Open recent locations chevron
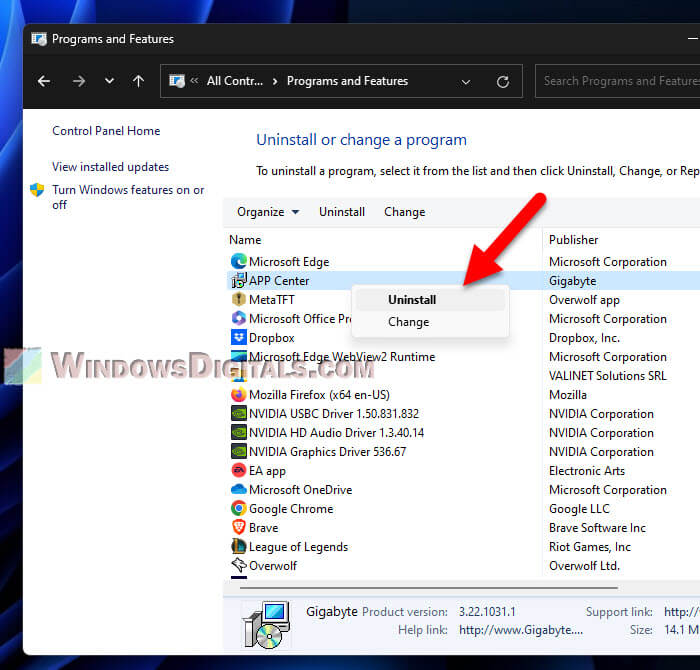This screenshot has width=700, height=670. click(109, 81)
